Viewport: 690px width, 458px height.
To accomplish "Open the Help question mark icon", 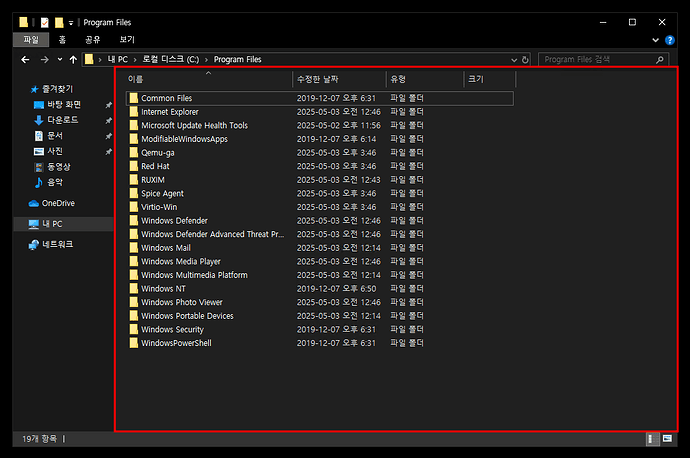I will pos(670,40).
